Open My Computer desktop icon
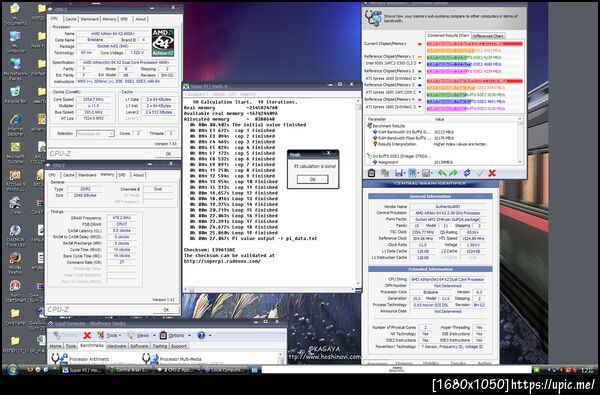This screenshot has width=600, height=395. 15,42
